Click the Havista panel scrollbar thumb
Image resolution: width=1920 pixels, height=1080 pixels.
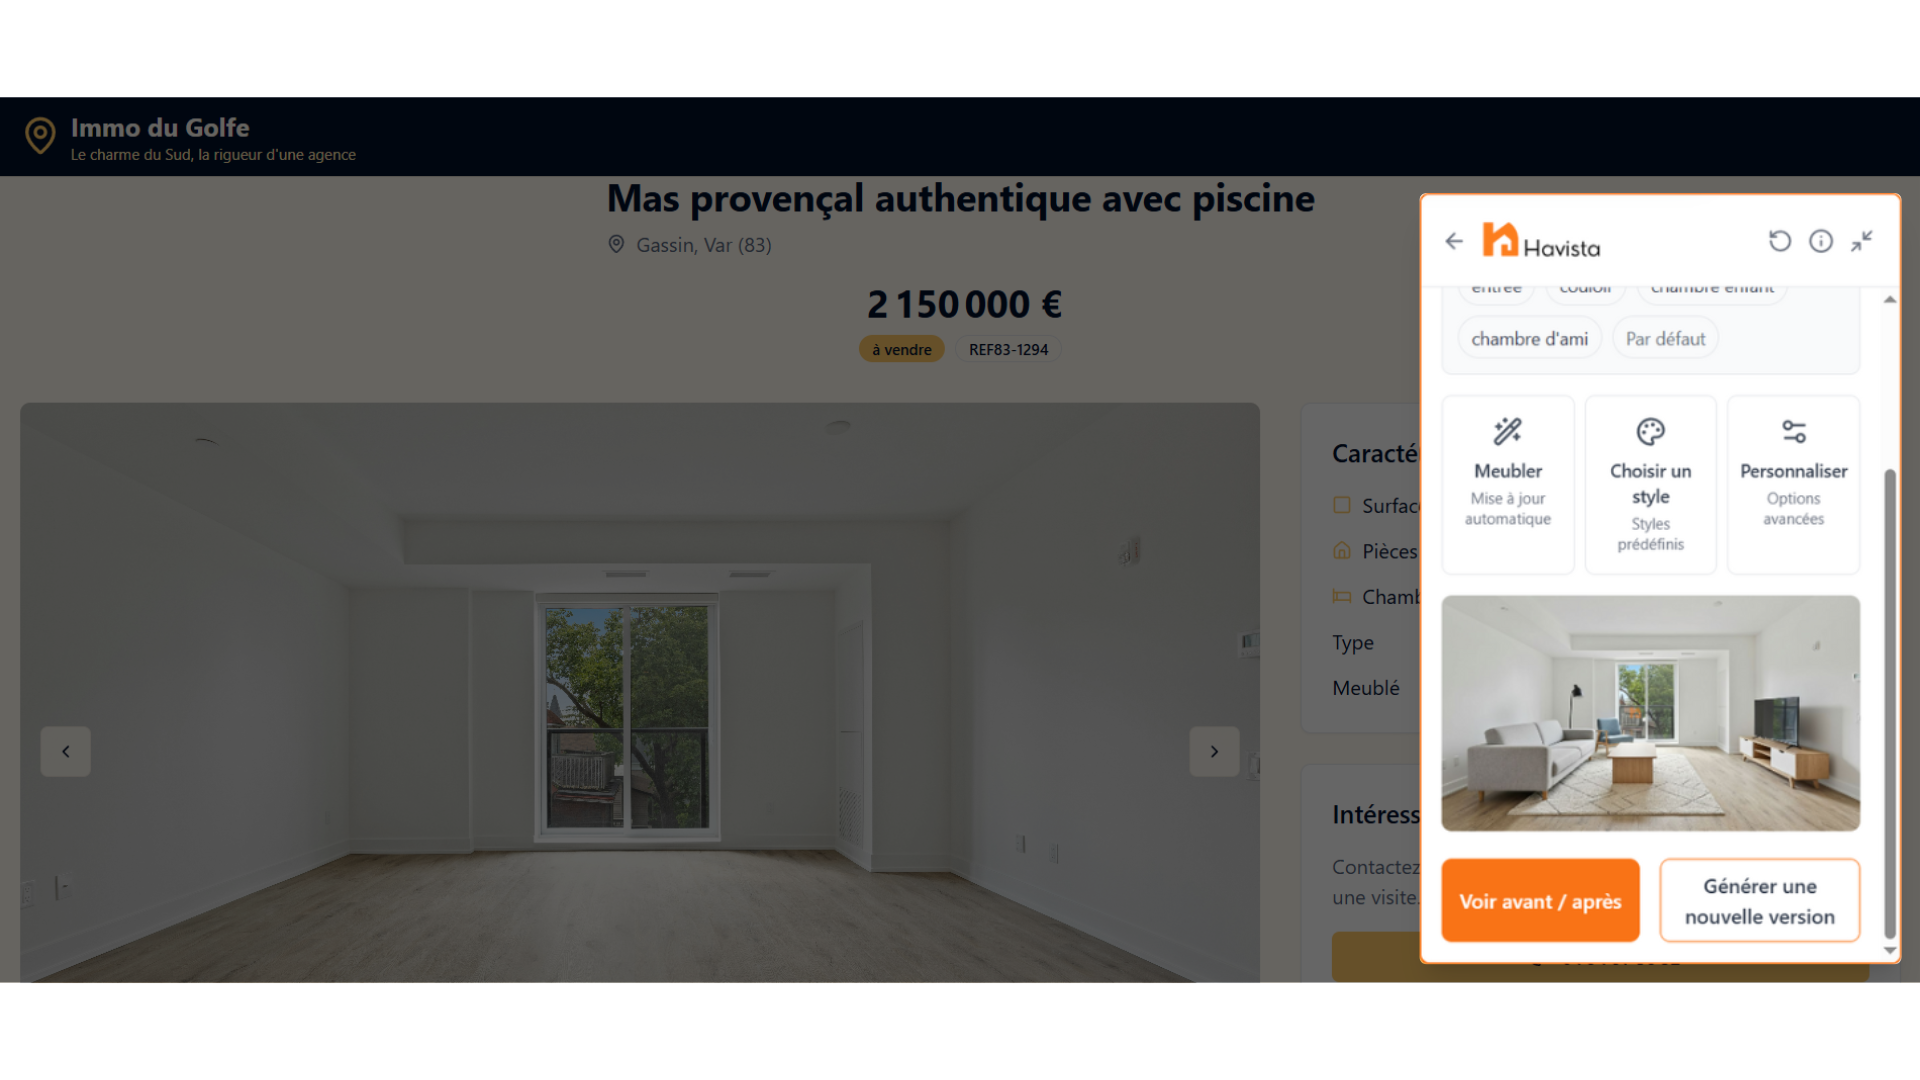[1889, 703]
